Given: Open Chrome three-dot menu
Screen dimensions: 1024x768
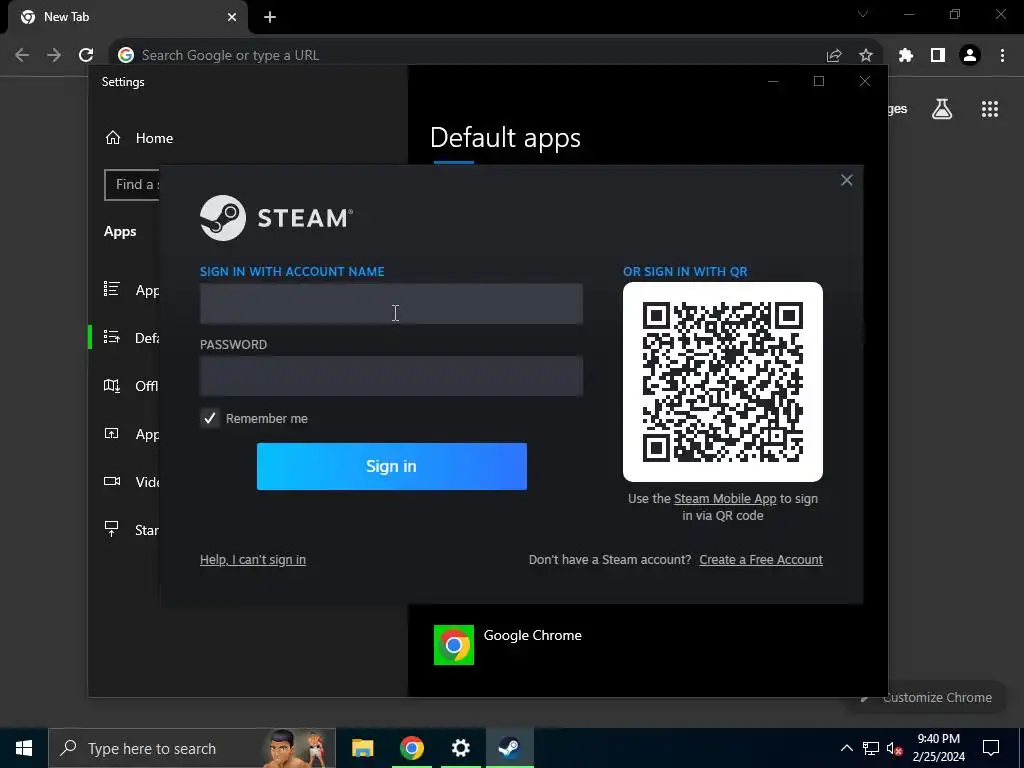Looking at the screenshot, I should point(1002,56).
